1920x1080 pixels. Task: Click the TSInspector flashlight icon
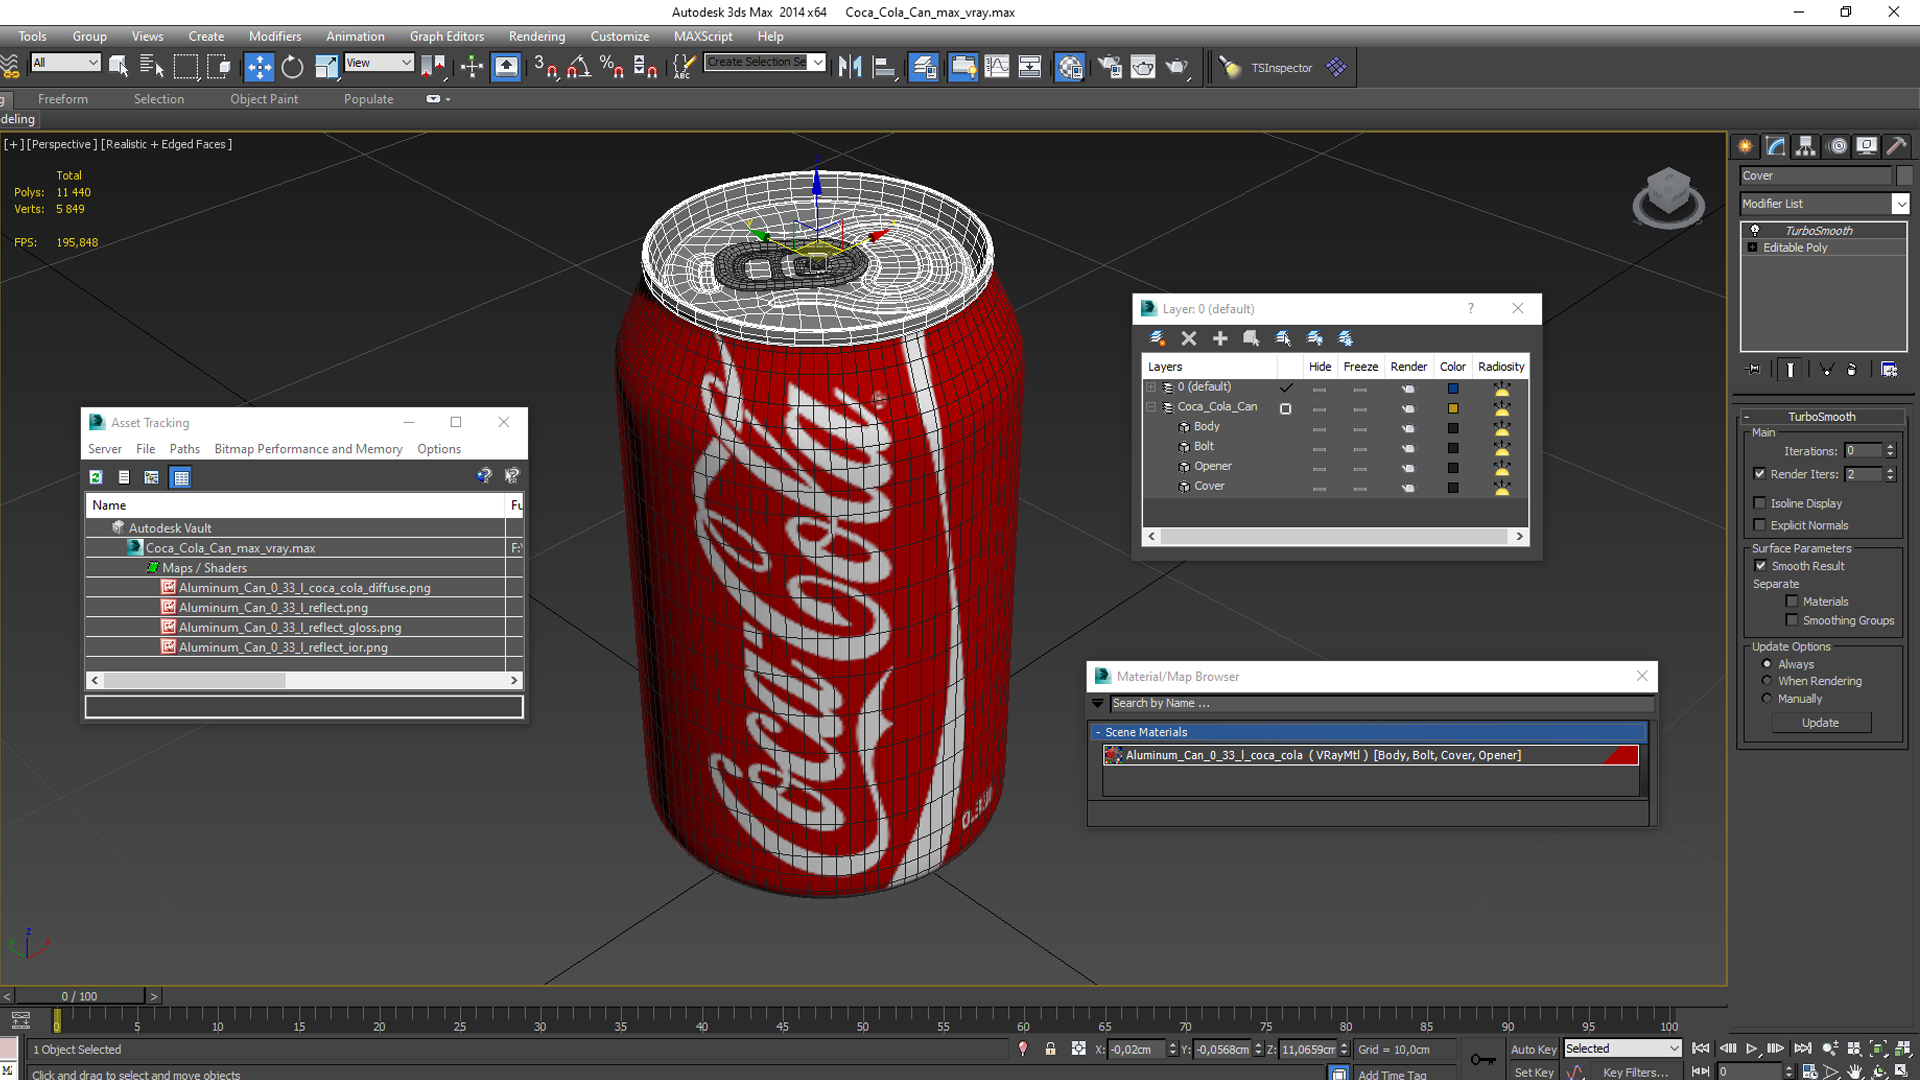tap(1230, 67)
